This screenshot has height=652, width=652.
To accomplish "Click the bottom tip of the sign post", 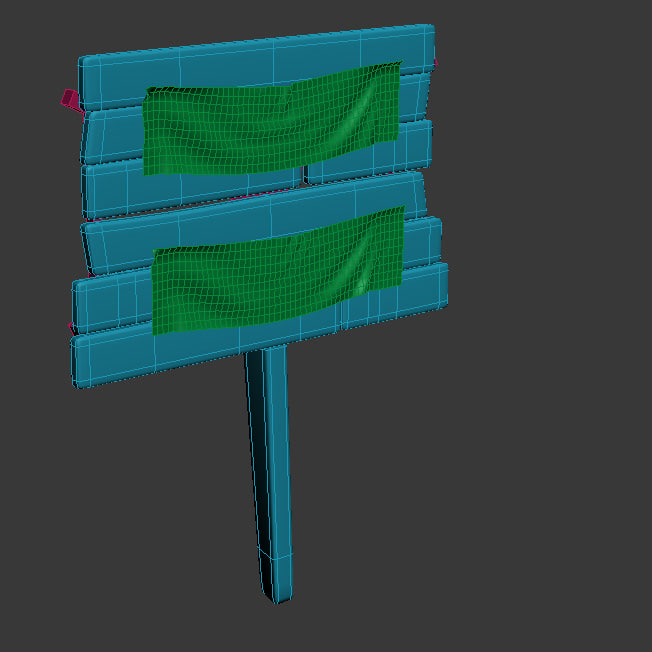I will [x=279, y=596].
